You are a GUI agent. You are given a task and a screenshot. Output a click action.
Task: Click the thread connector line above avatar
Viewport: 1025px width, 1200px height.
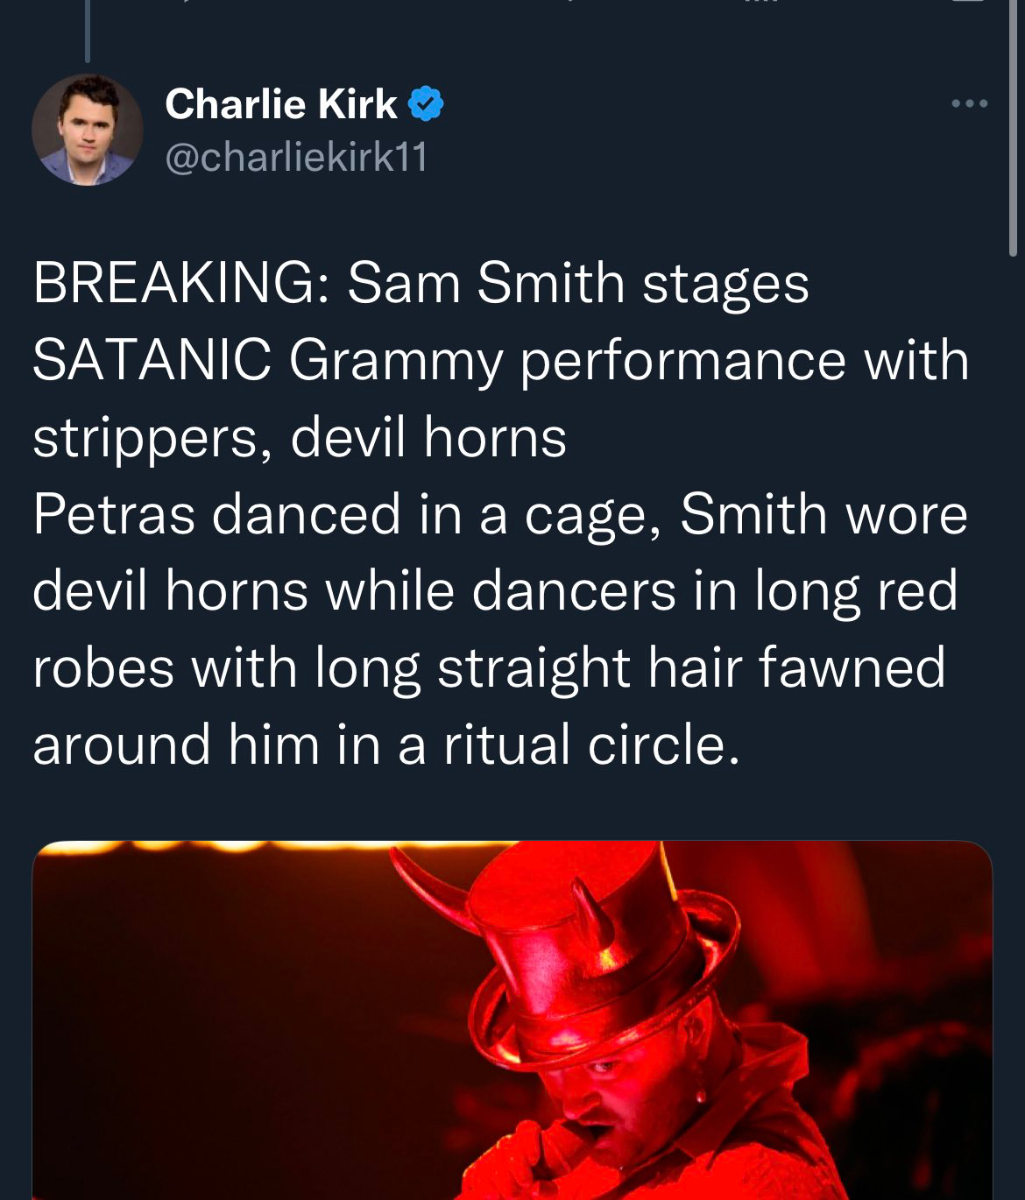(x=87, y=30)
